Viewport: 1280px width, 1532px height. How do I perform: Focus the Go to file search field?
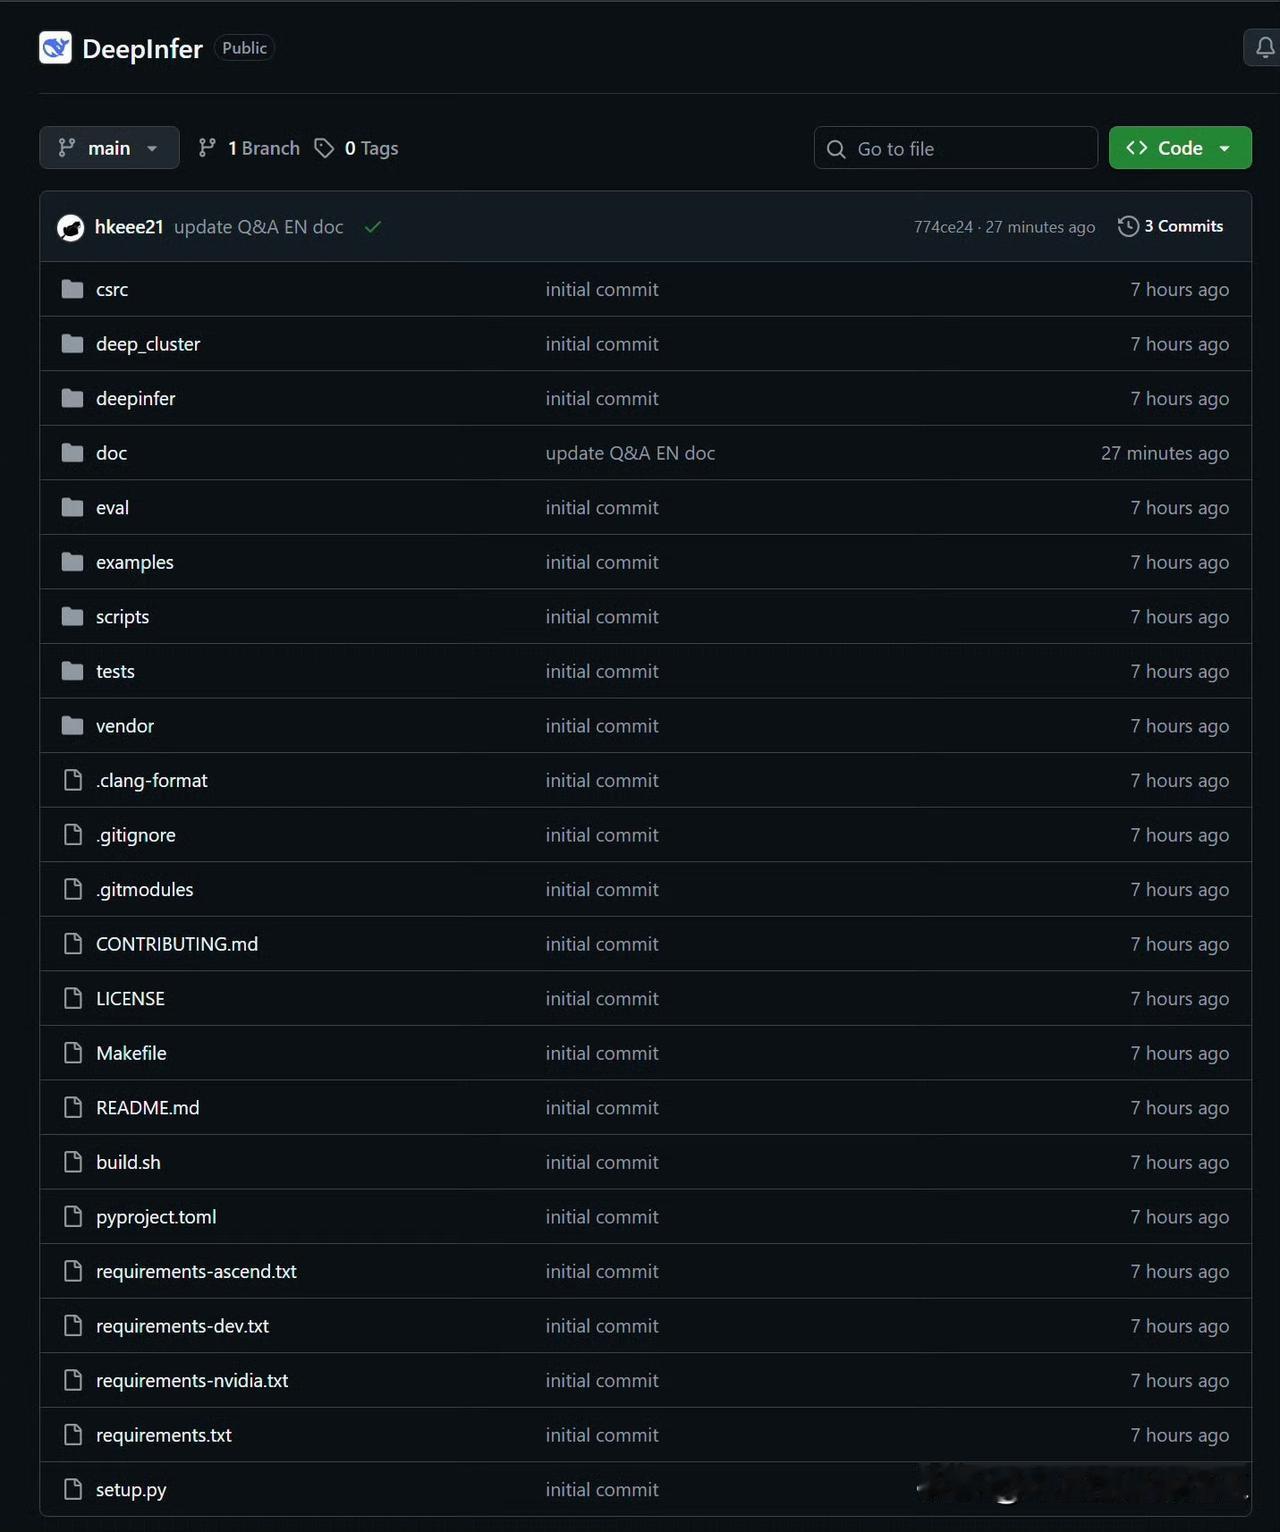pyautogui.click(x=956, y=148)
